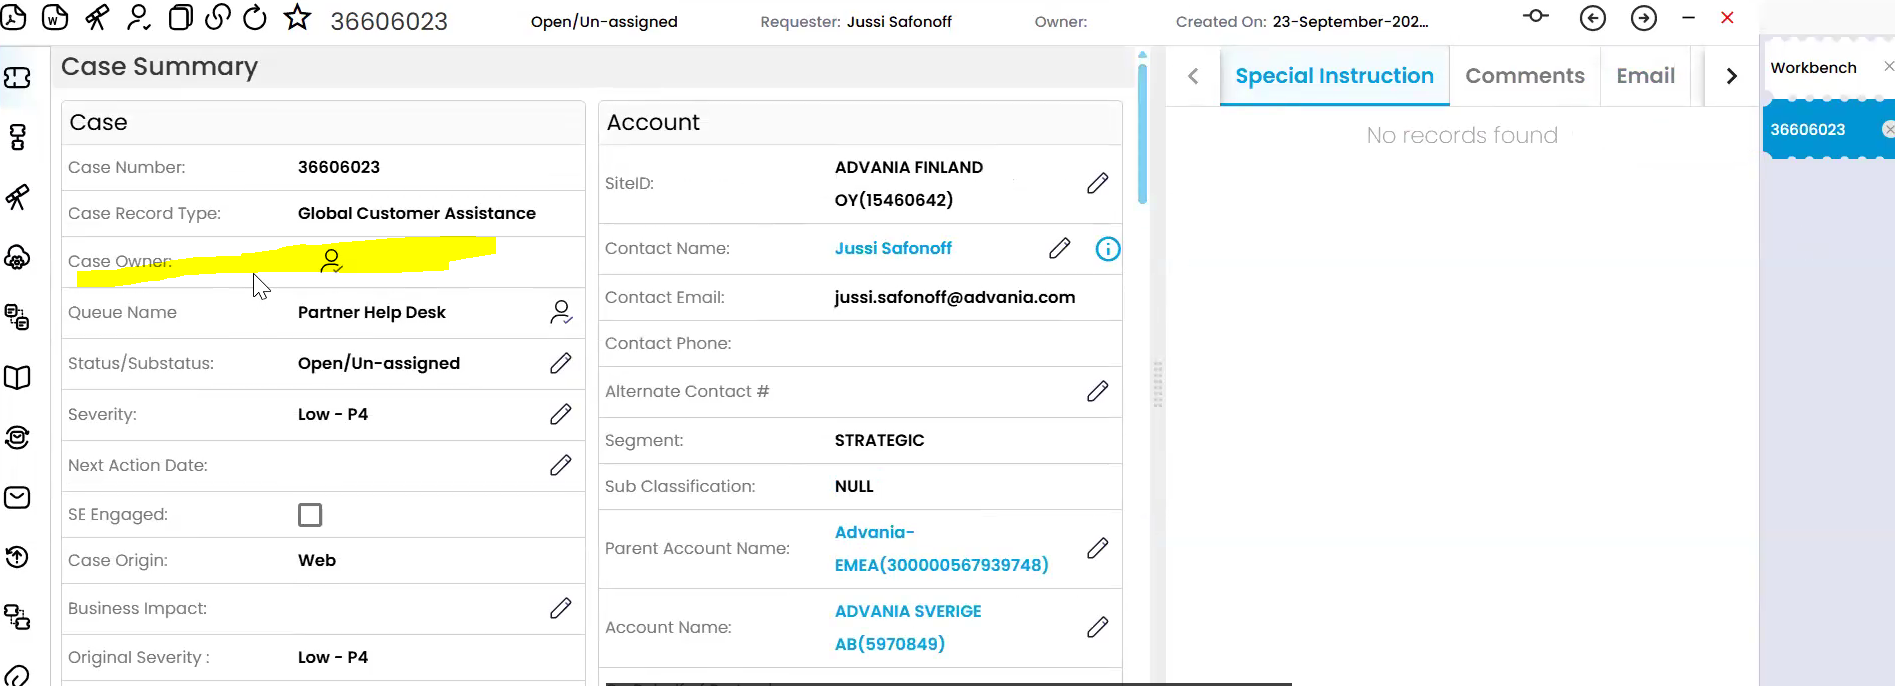Refresh the case using circular arrow
Viewport: 1895px width, 686px height.
point(255,17)
